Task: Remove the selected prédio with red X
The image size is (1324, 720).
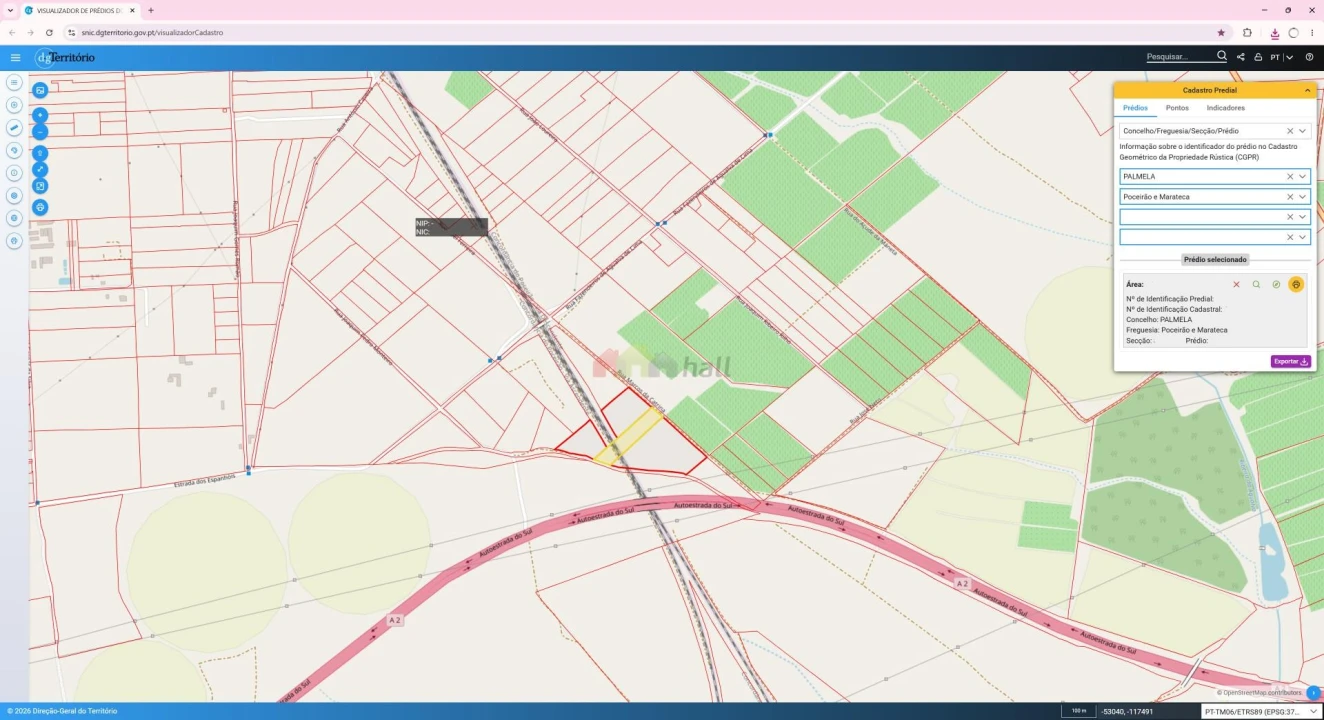Action: 1236,284
